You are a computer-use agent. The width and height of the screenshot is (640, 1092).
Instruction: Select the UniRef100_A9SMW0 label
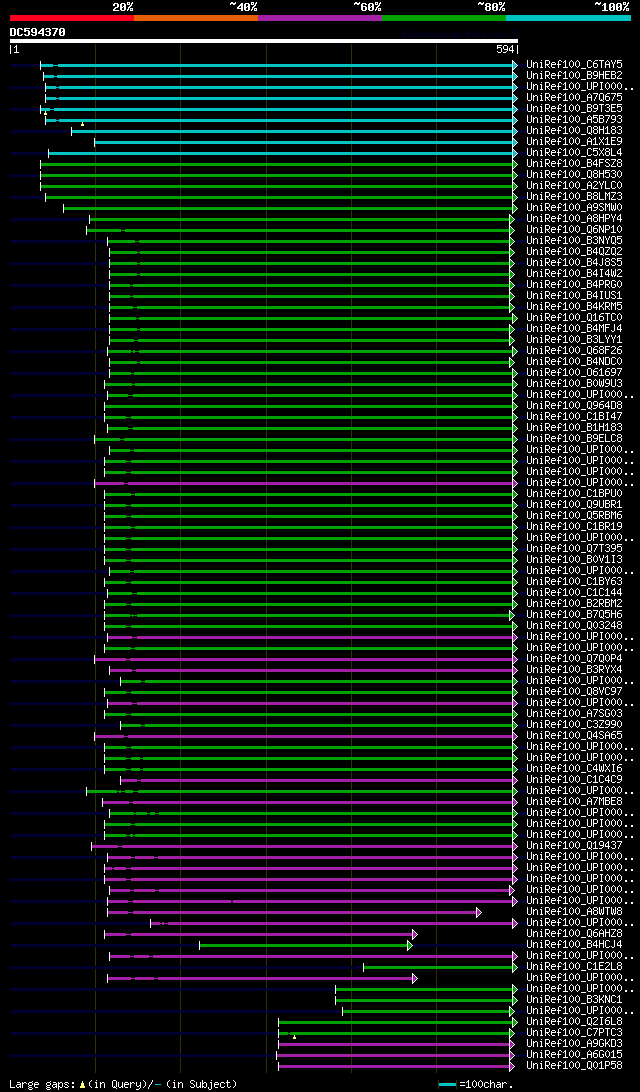(575, 208)
